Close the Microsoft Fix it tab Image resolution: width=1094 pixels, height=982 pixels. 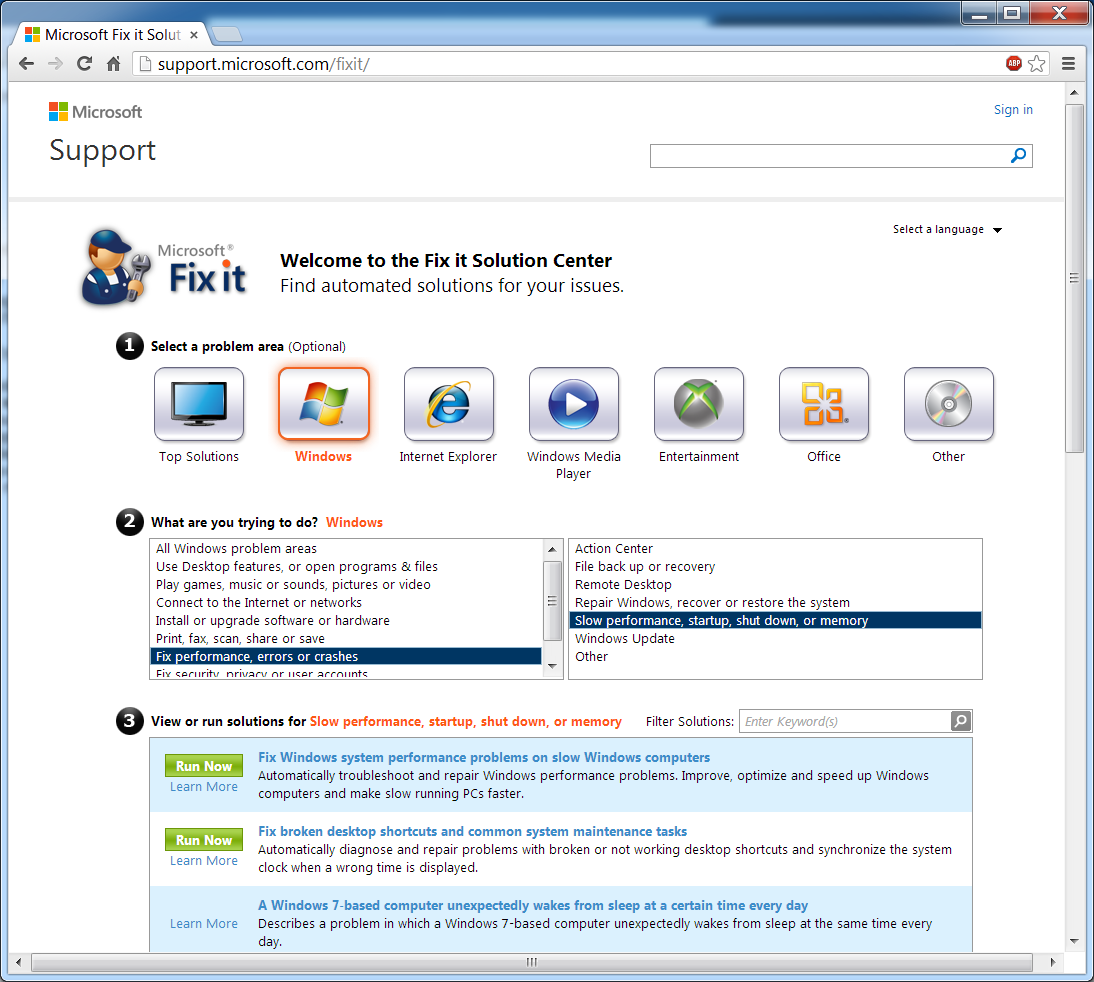[194, 35]
